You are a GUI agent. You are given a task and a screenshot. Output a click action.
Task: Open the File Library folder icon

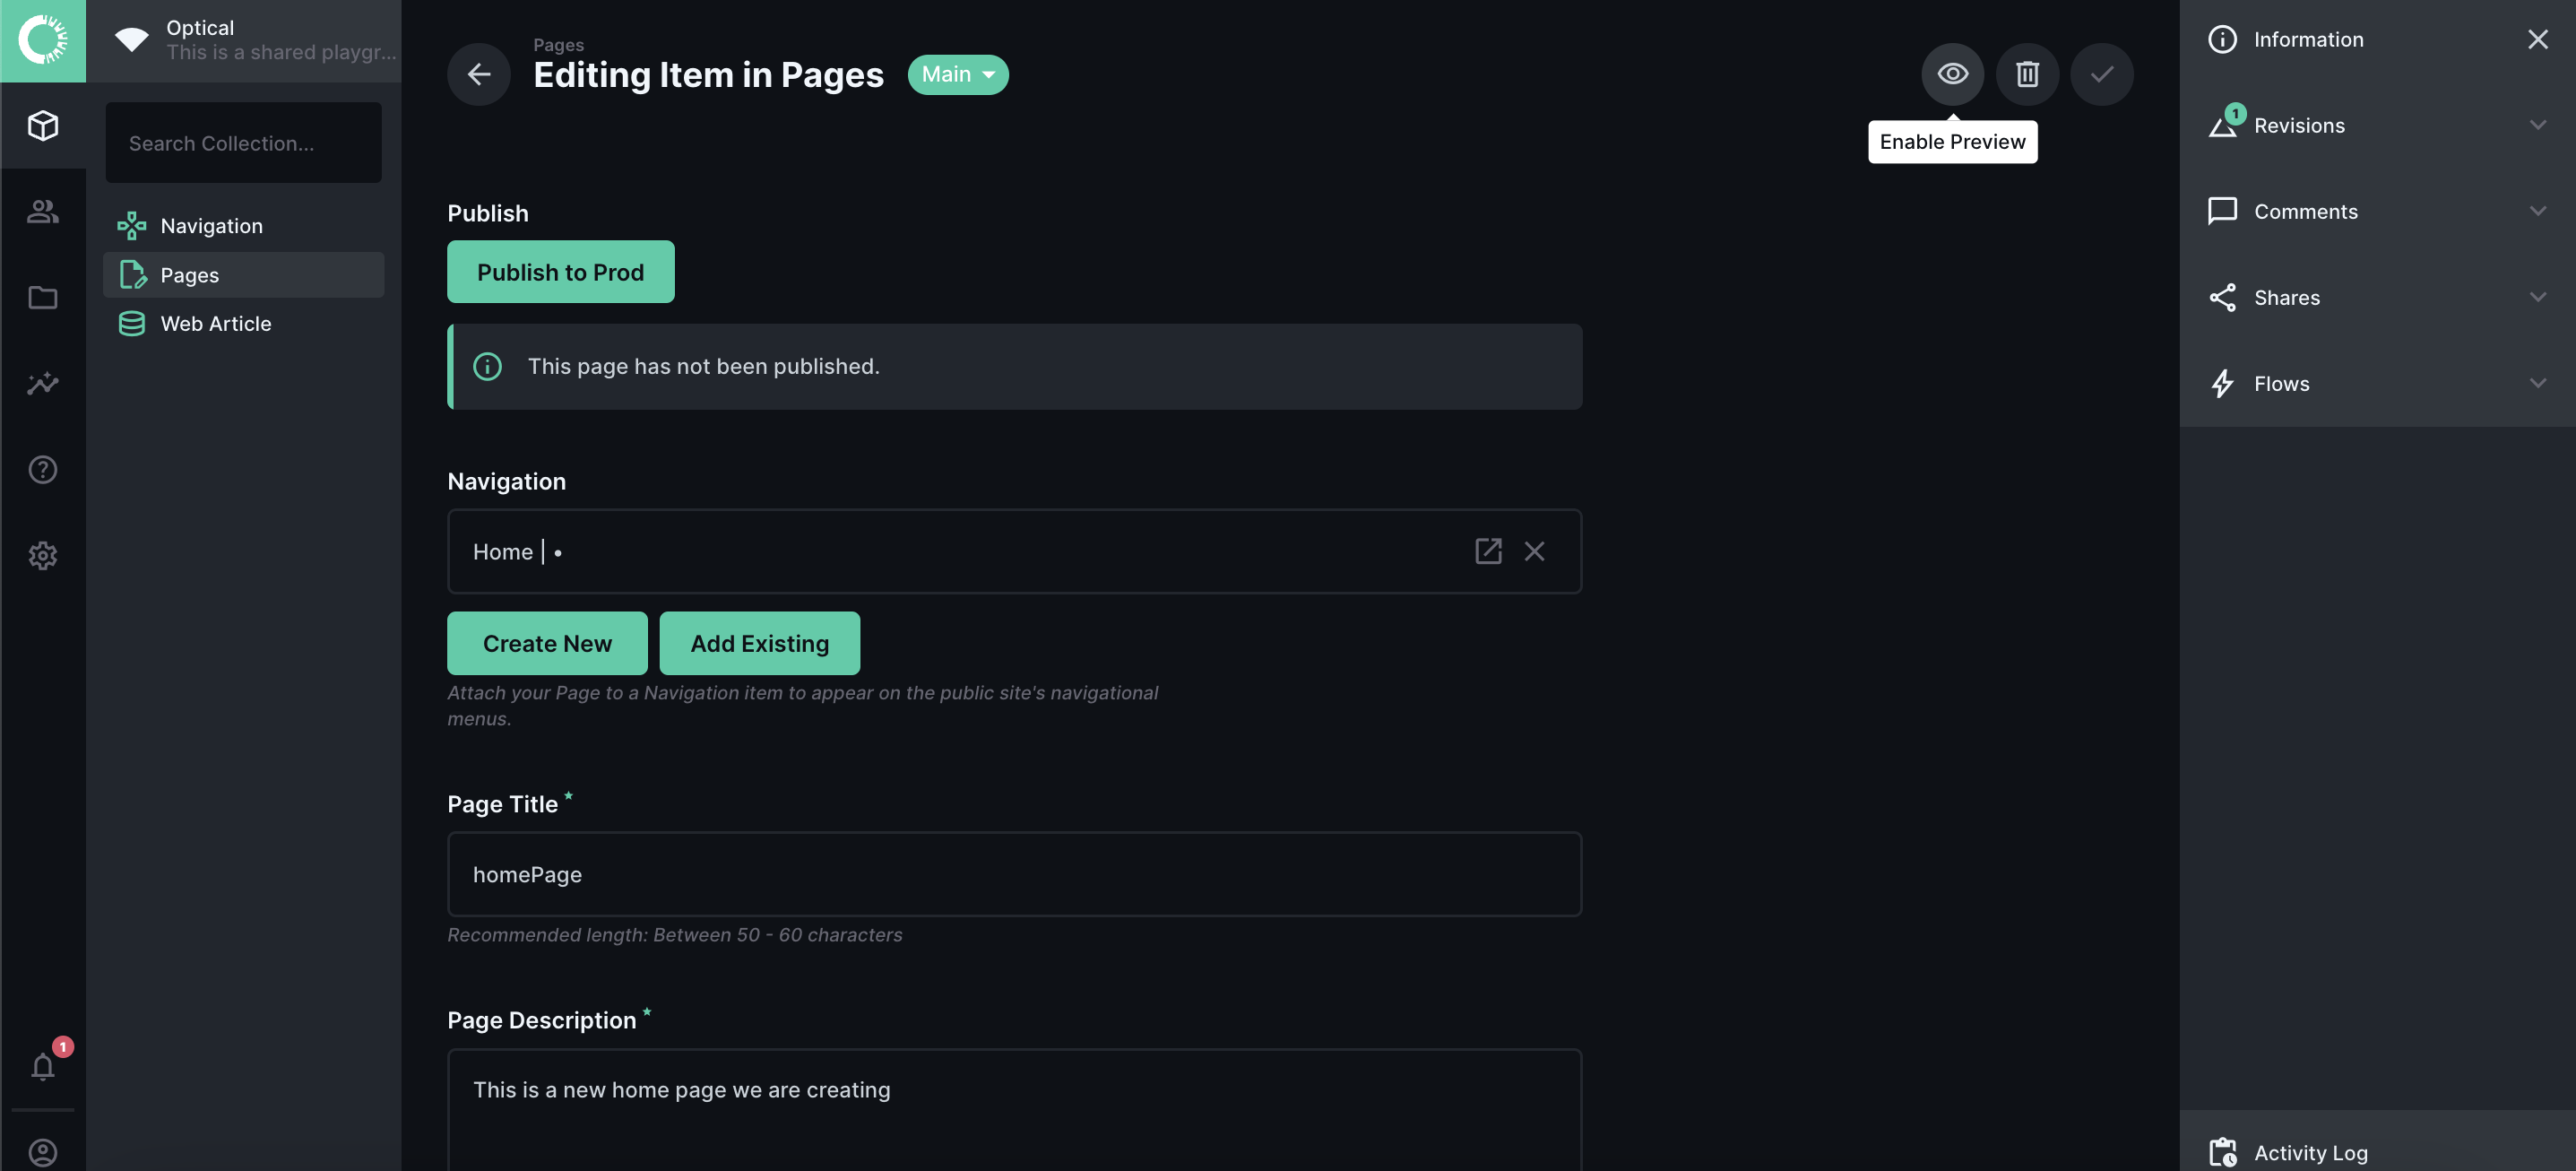pyautogui.click(x=42, y=297)
